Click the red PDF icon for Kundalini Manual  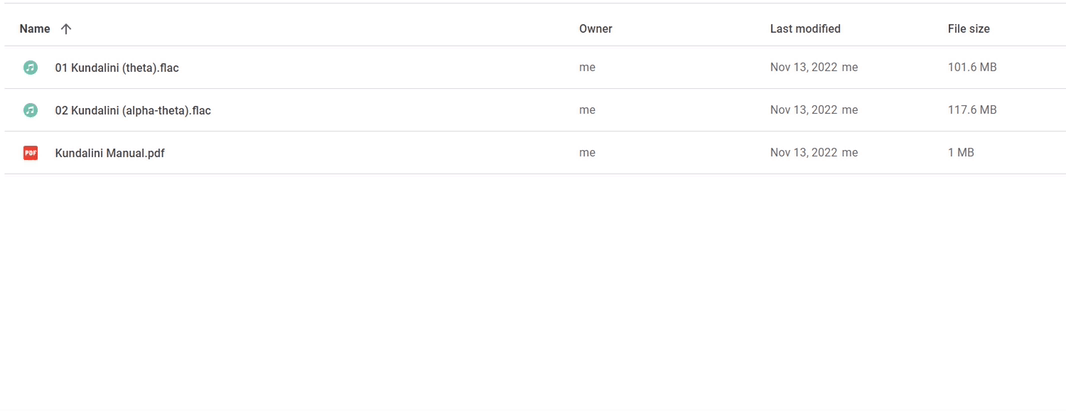[30, 153]
